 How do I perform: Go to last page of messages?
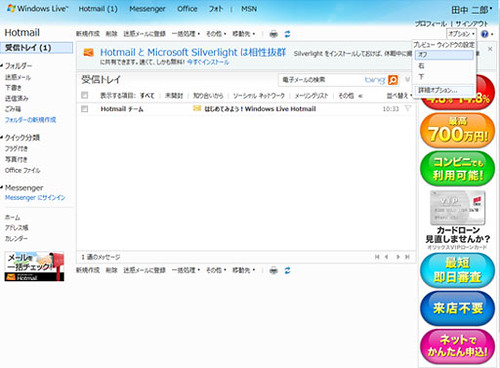point(407,257)
